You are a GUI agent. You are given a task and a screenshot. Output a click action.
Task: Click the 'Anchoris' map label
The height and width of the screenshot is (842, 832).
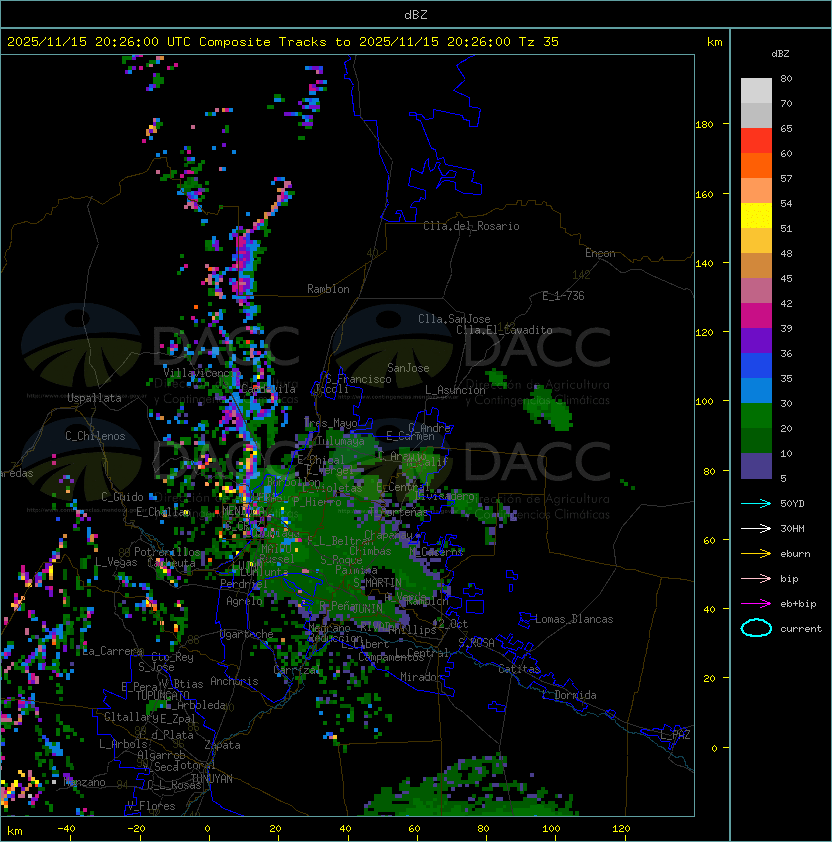(x=234, y=681)
